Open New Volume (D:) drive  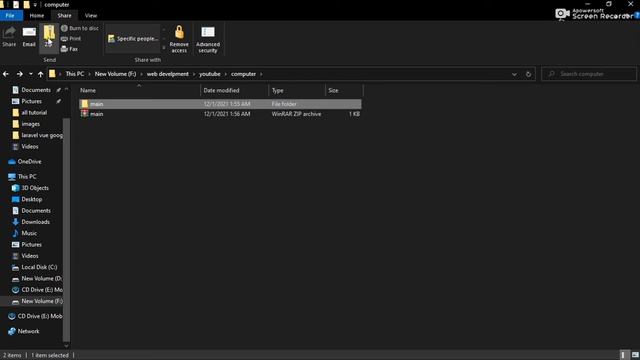click(x=41, y=279)
